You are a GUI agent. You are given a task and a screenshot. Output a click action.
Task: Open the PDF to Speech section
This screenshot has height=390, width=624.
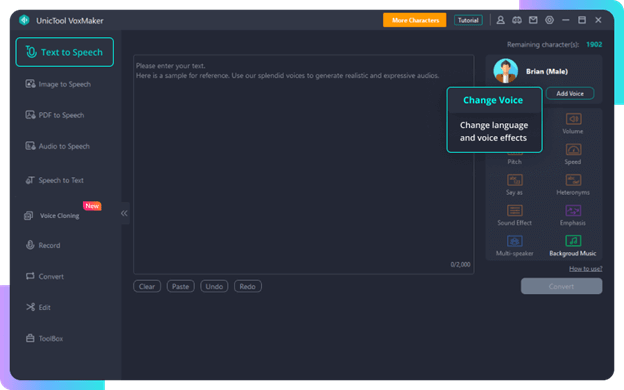pos(55,115)
